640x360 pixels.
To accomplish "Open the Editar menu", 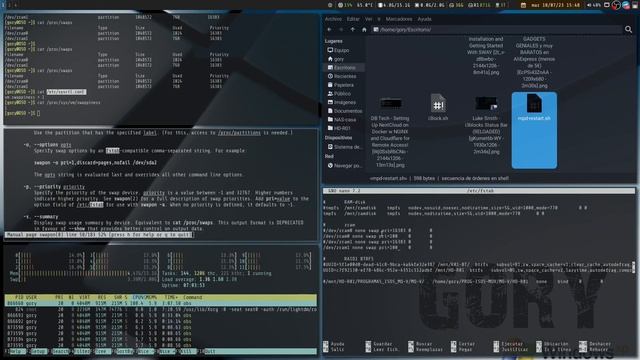I will click(x=353, y=19).
